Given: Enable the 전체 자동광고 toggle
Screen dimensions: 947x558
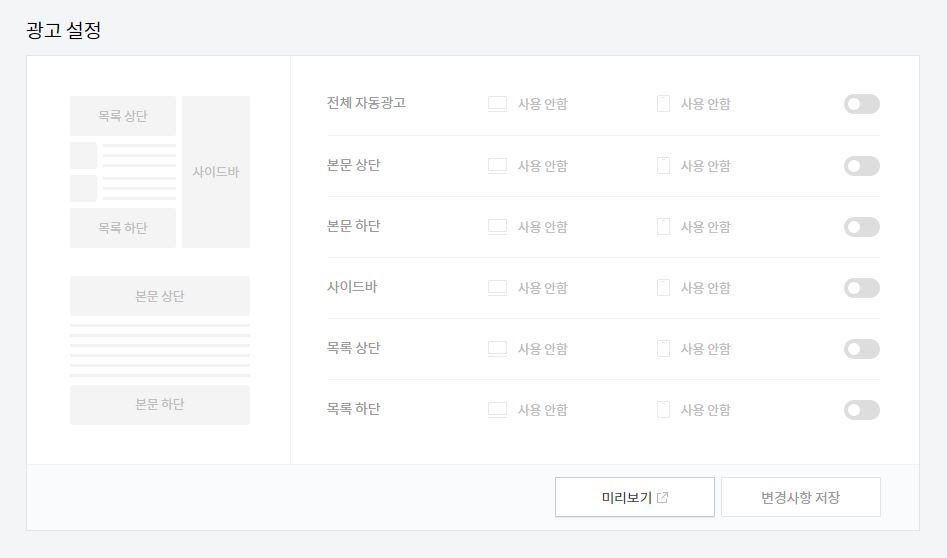Looking at the screenshot, I should coord(862,104).
